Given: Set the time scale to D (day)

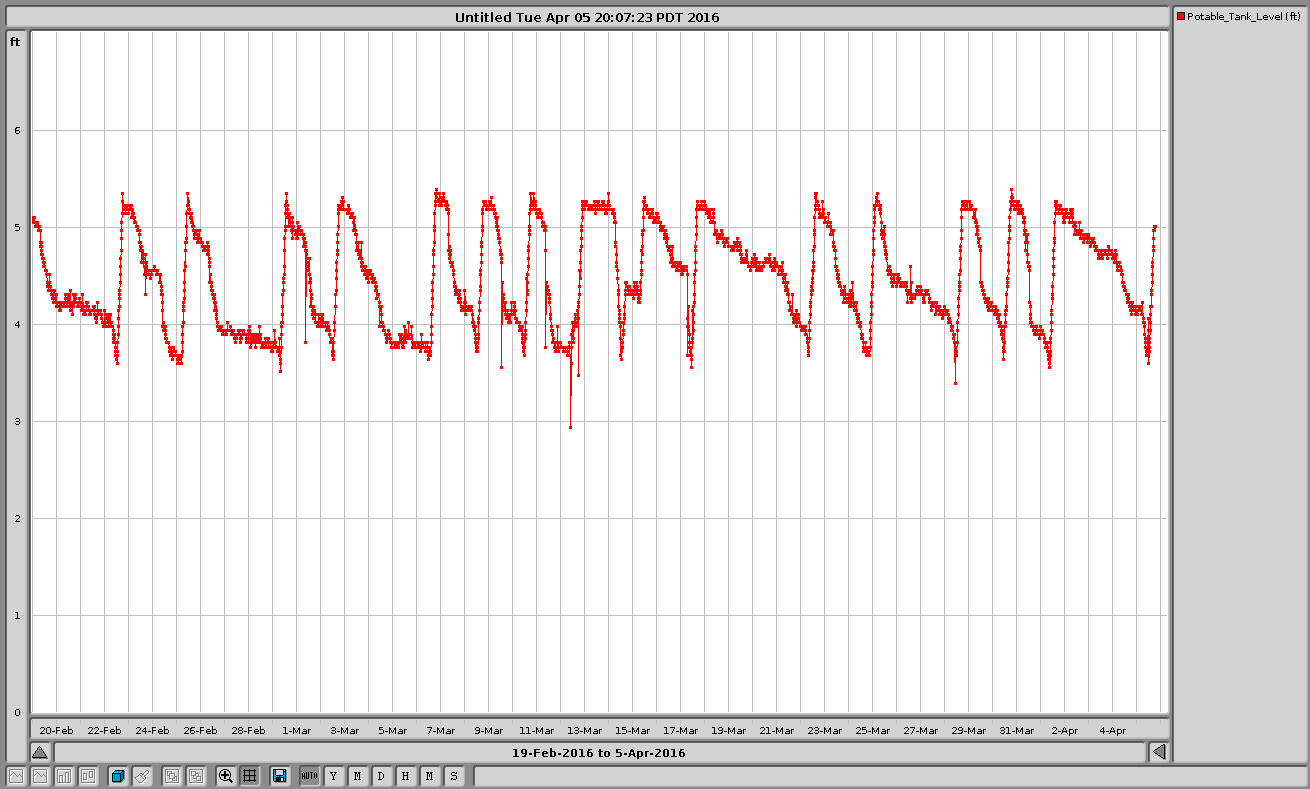Looking at the screenshot, I should coord(382,776).
